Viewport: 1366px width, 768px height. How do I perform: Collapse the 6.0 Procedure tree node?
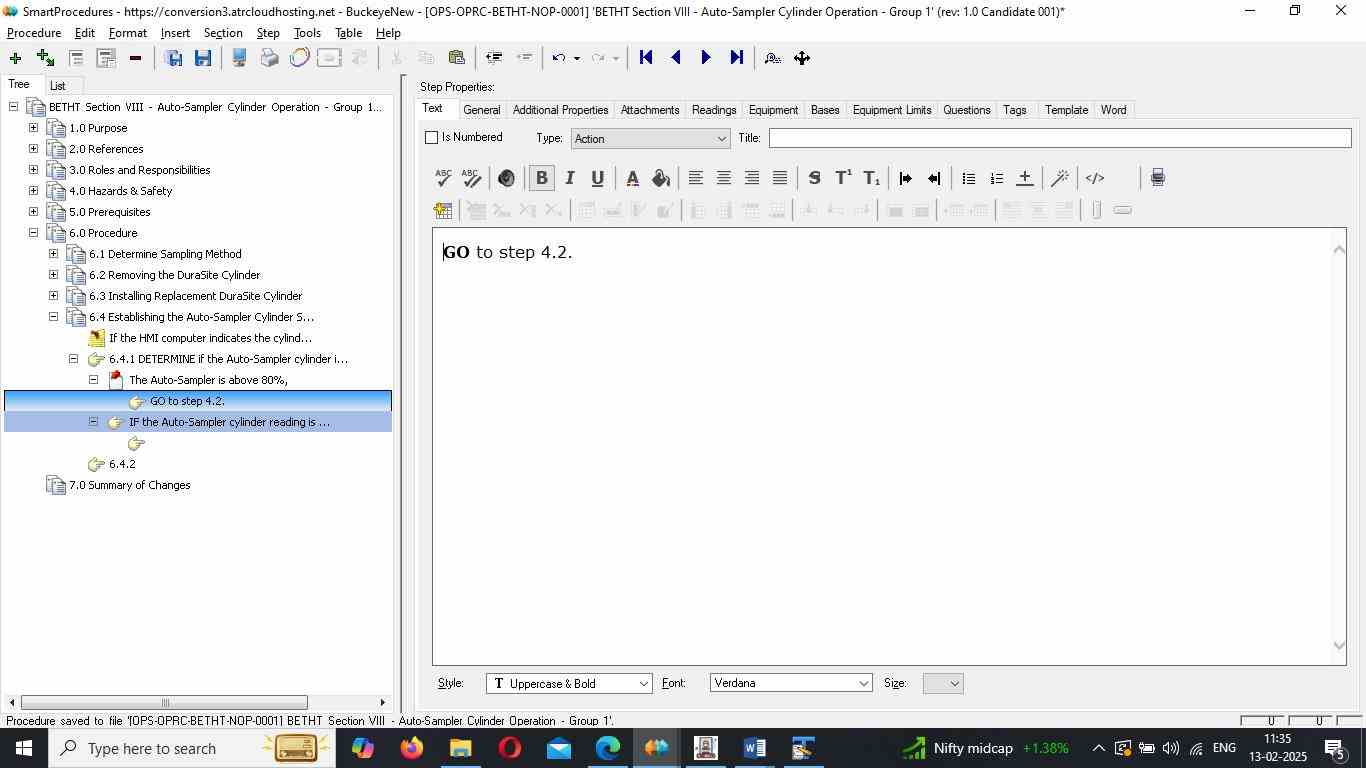pos(33,233)
